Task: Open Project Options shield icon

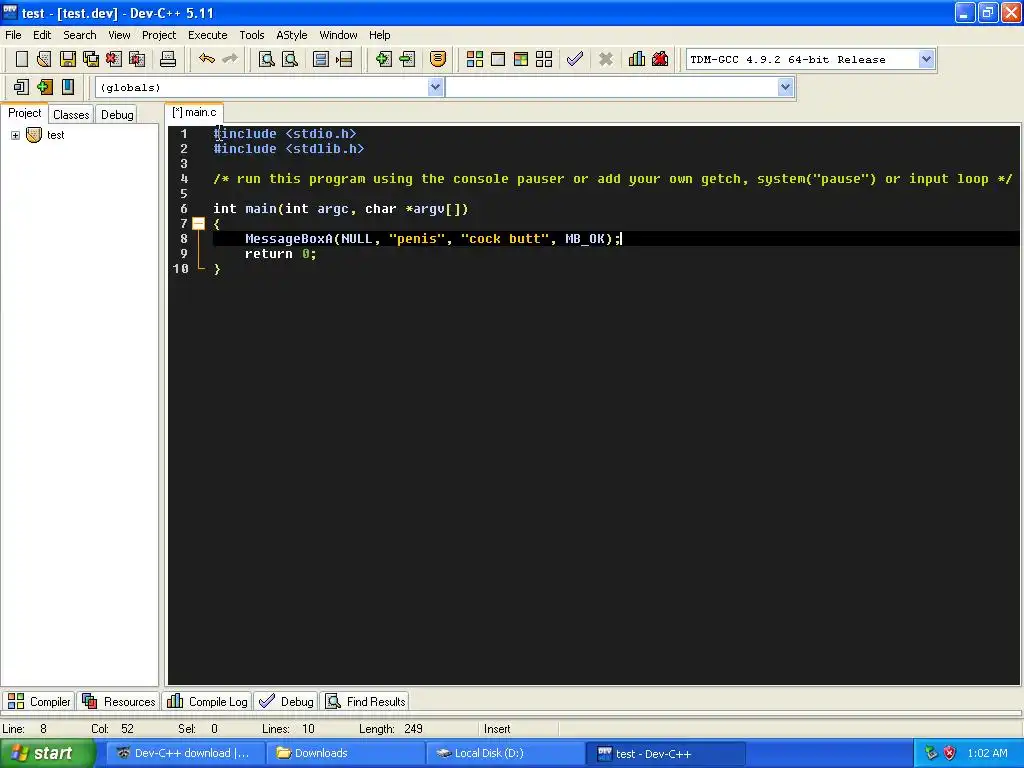Action: (438, 59)
